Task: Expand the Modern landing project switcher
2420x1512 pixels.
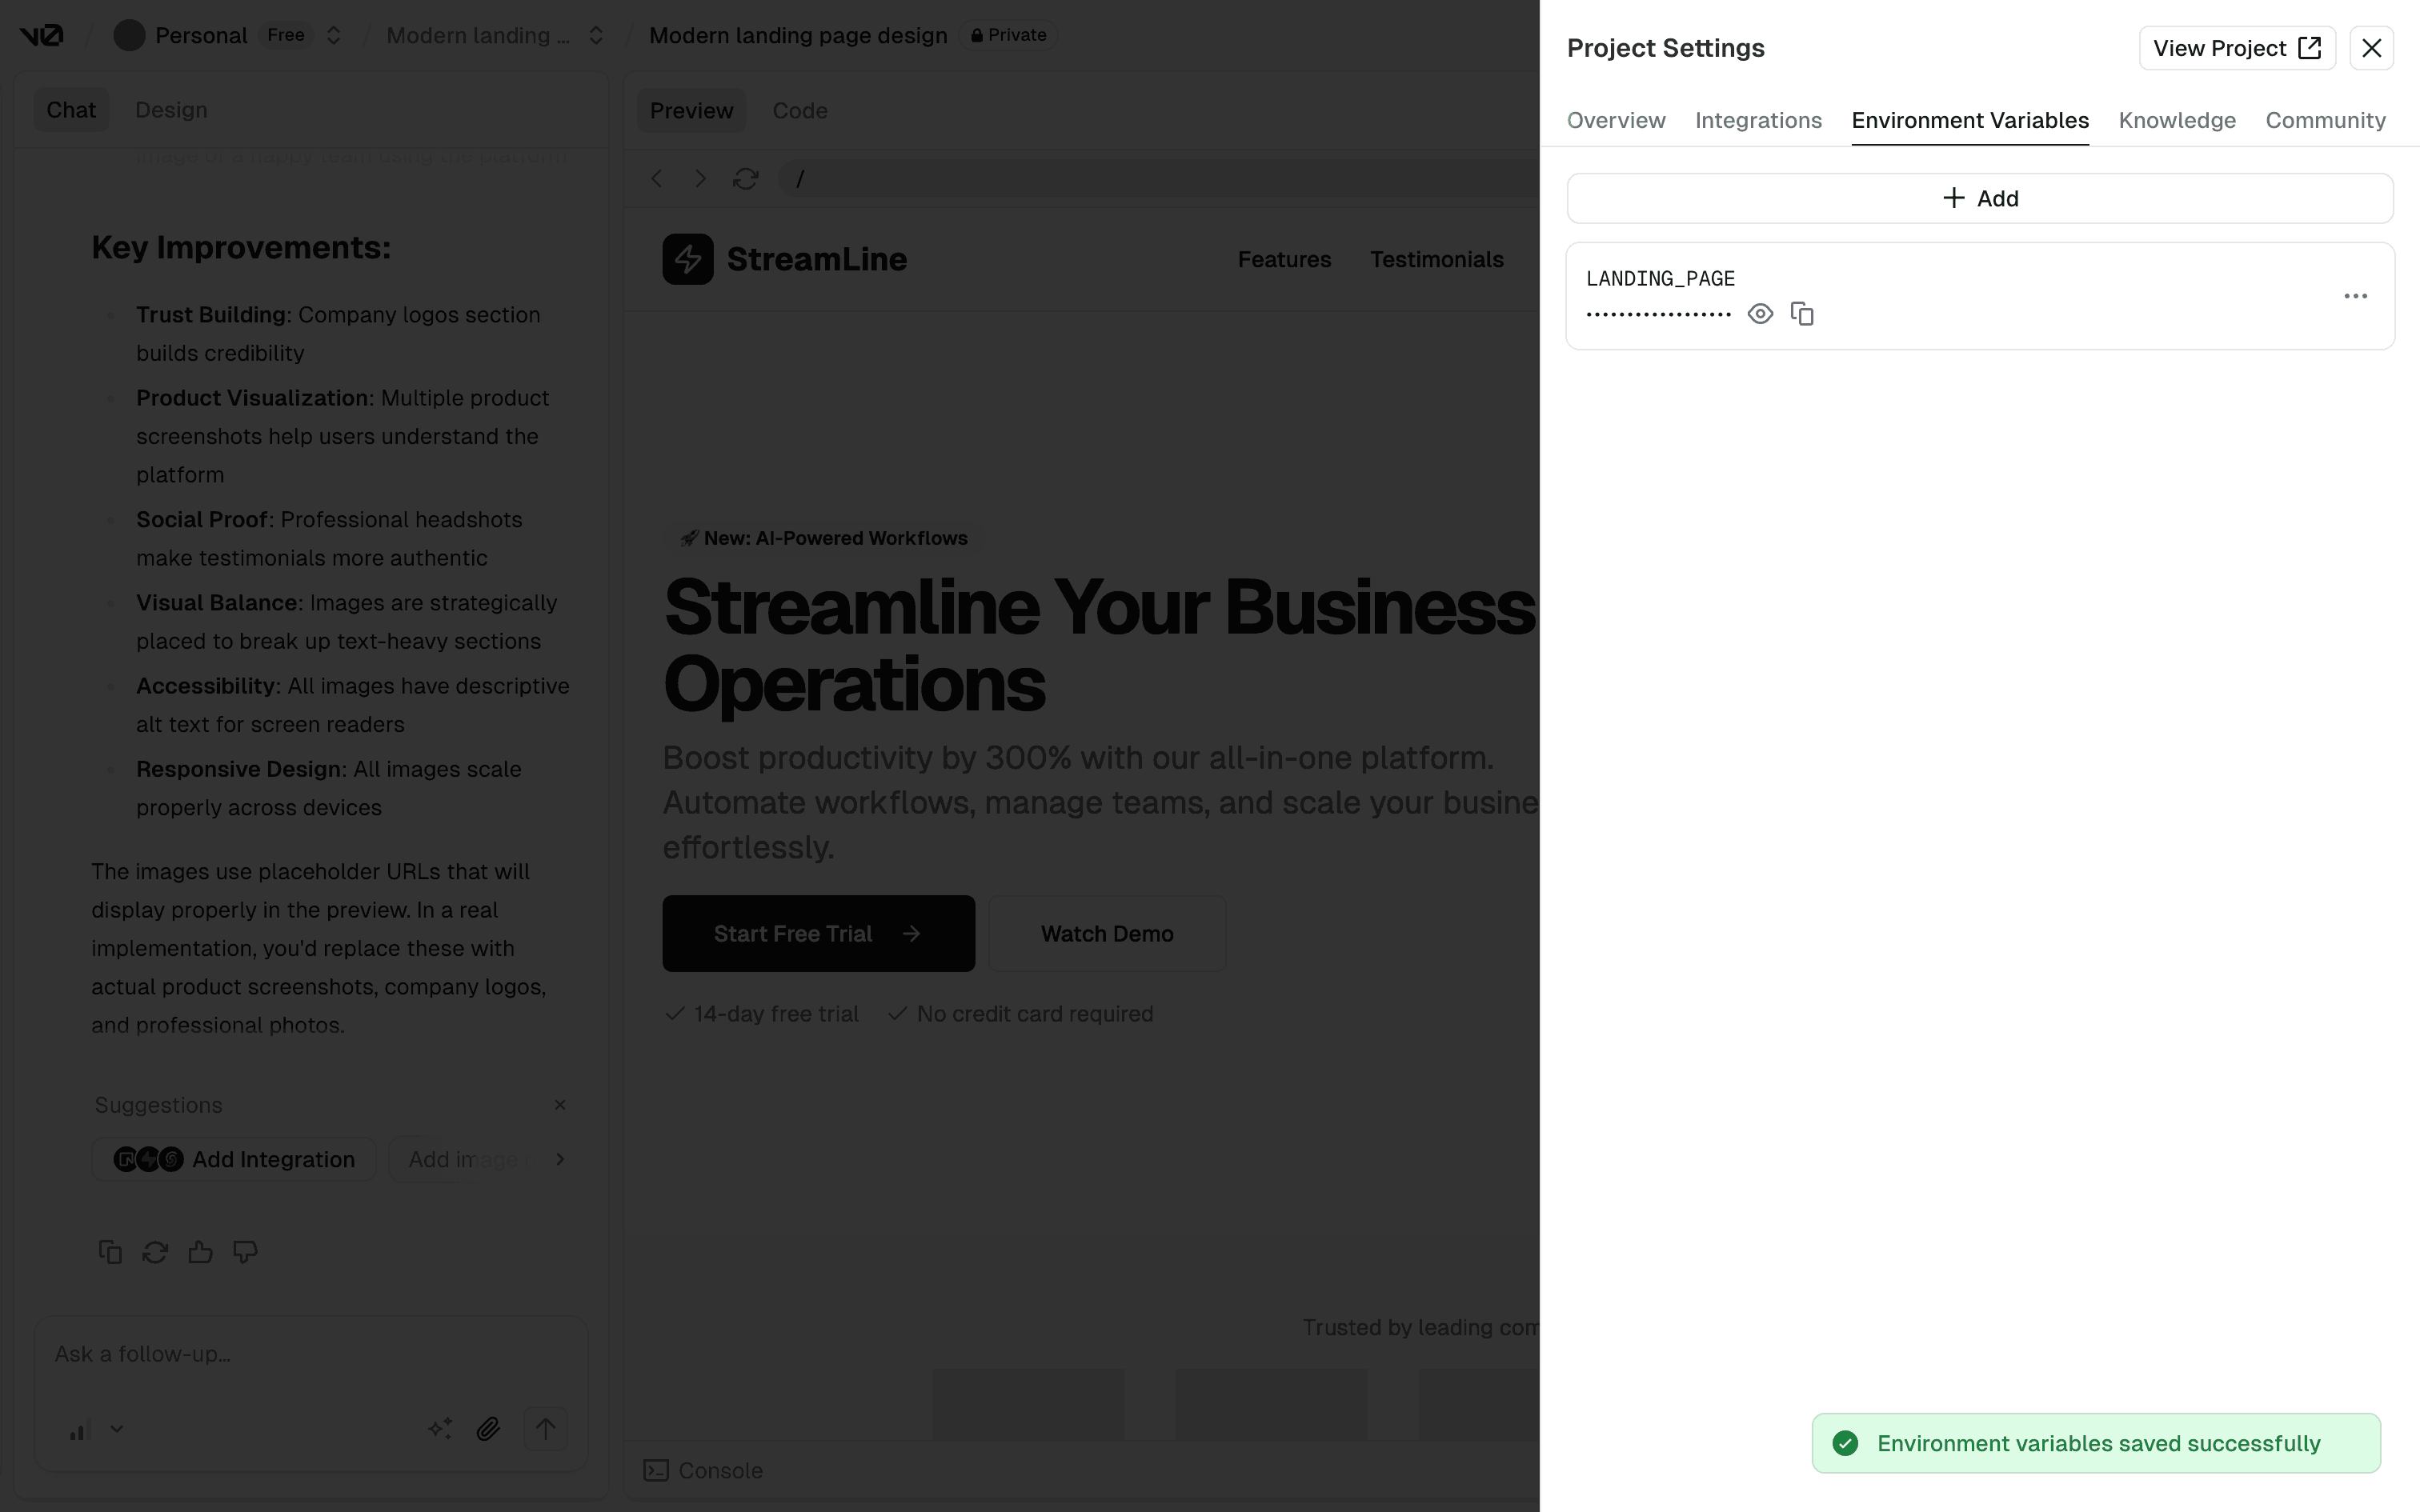Action: [596, 36]
